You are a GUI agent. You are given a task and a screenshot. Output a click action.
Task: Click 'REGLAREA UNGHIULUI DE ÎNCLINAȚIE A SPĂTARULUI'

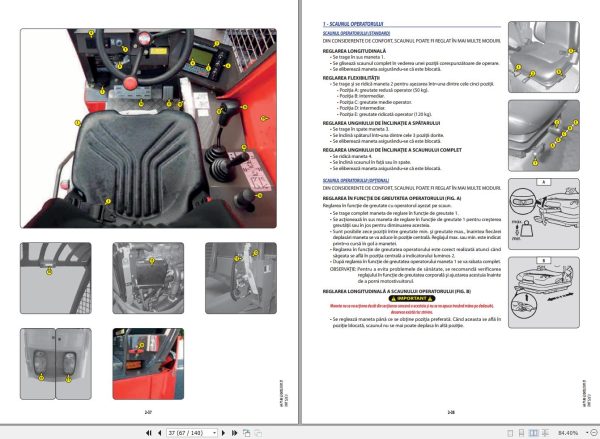(382, 123)
